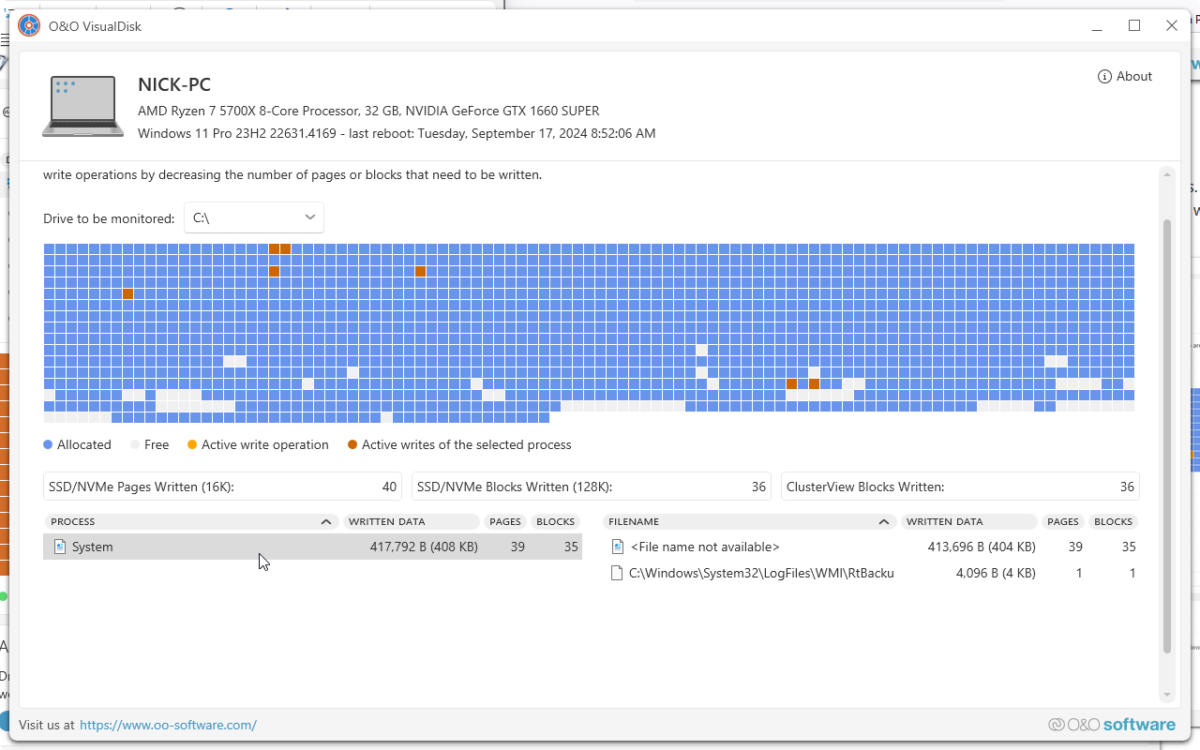This screenshot has width=1200, height=750.
Task: Click the sort chevron on the PROCESS column
Action: pos(326,521)
